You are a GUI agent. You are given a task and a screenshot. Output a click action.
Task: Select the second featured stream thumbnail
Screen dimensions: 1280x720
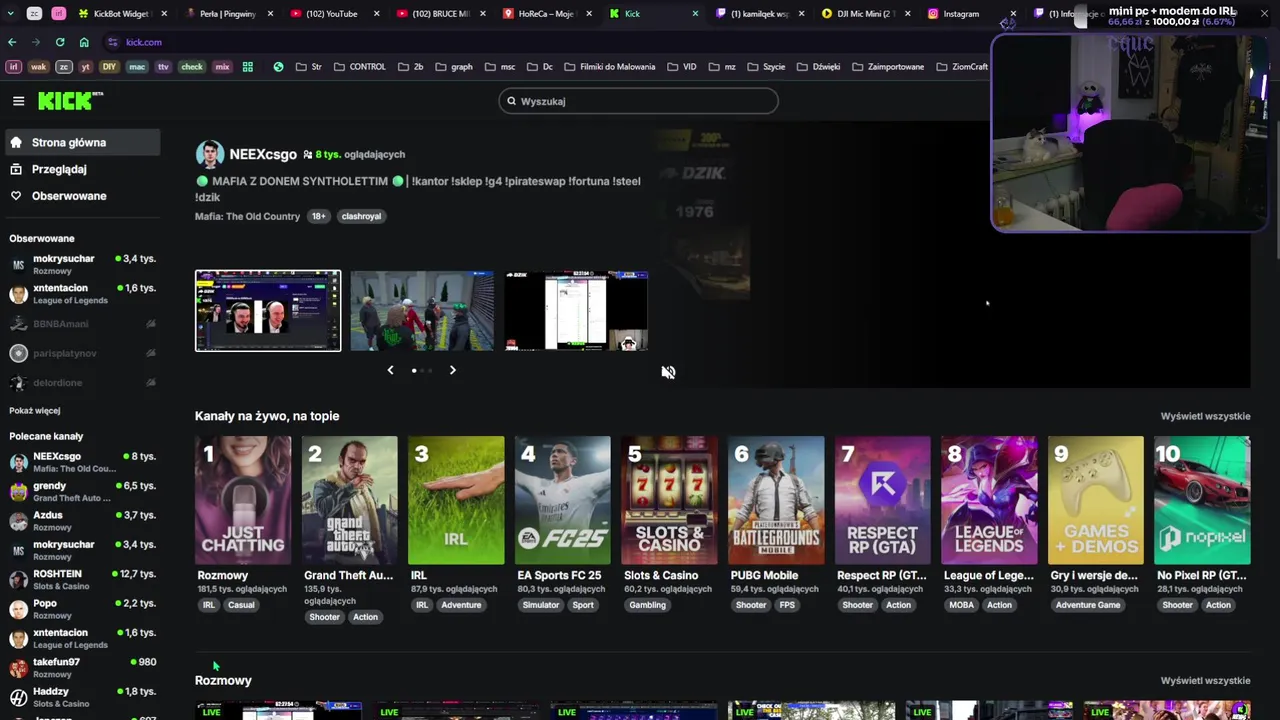[422, 311]
